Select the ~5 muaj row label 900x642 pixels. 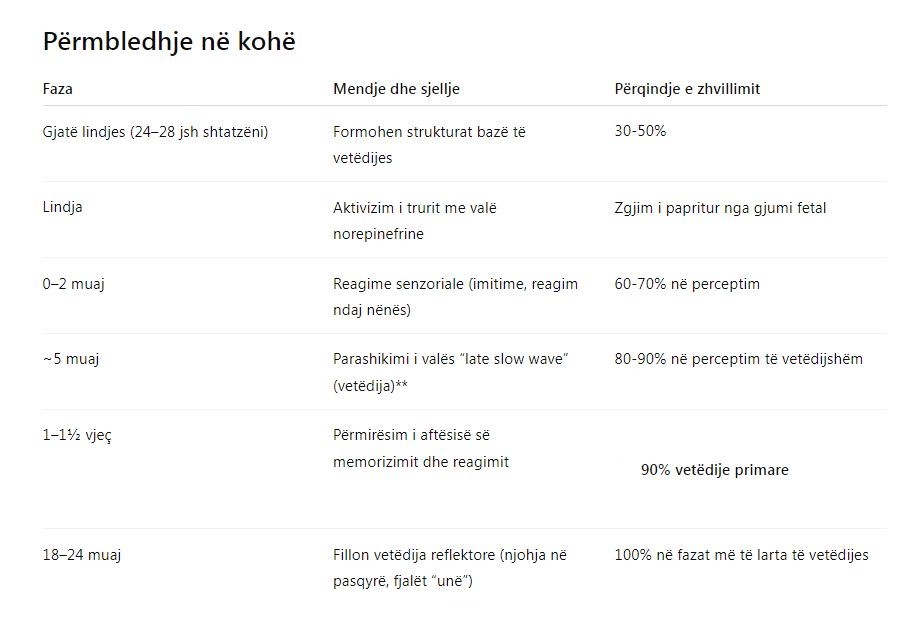(71, 359)
